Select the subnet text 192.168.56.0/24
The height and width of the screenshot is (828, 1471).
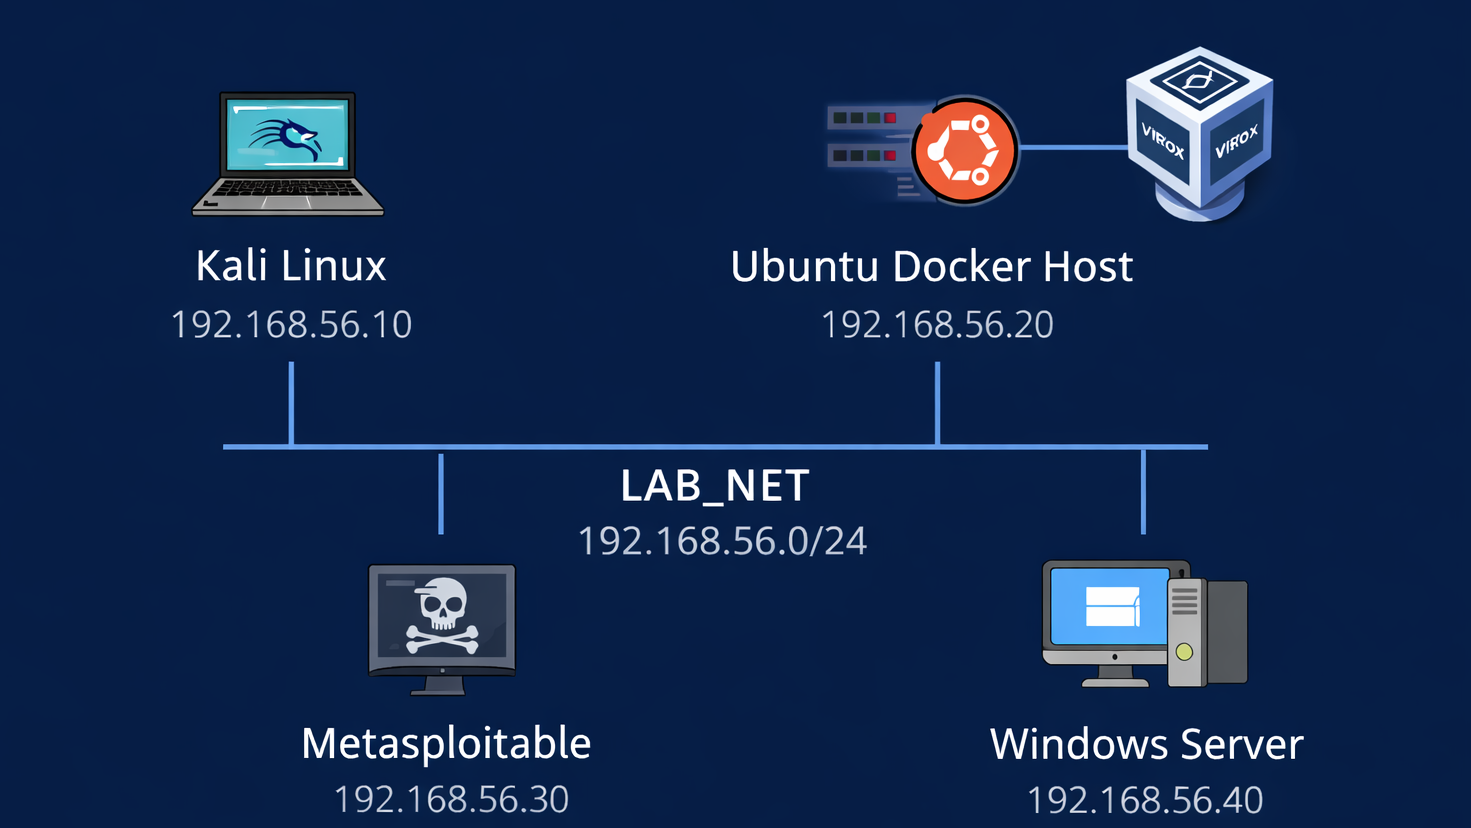click(722, 541)
